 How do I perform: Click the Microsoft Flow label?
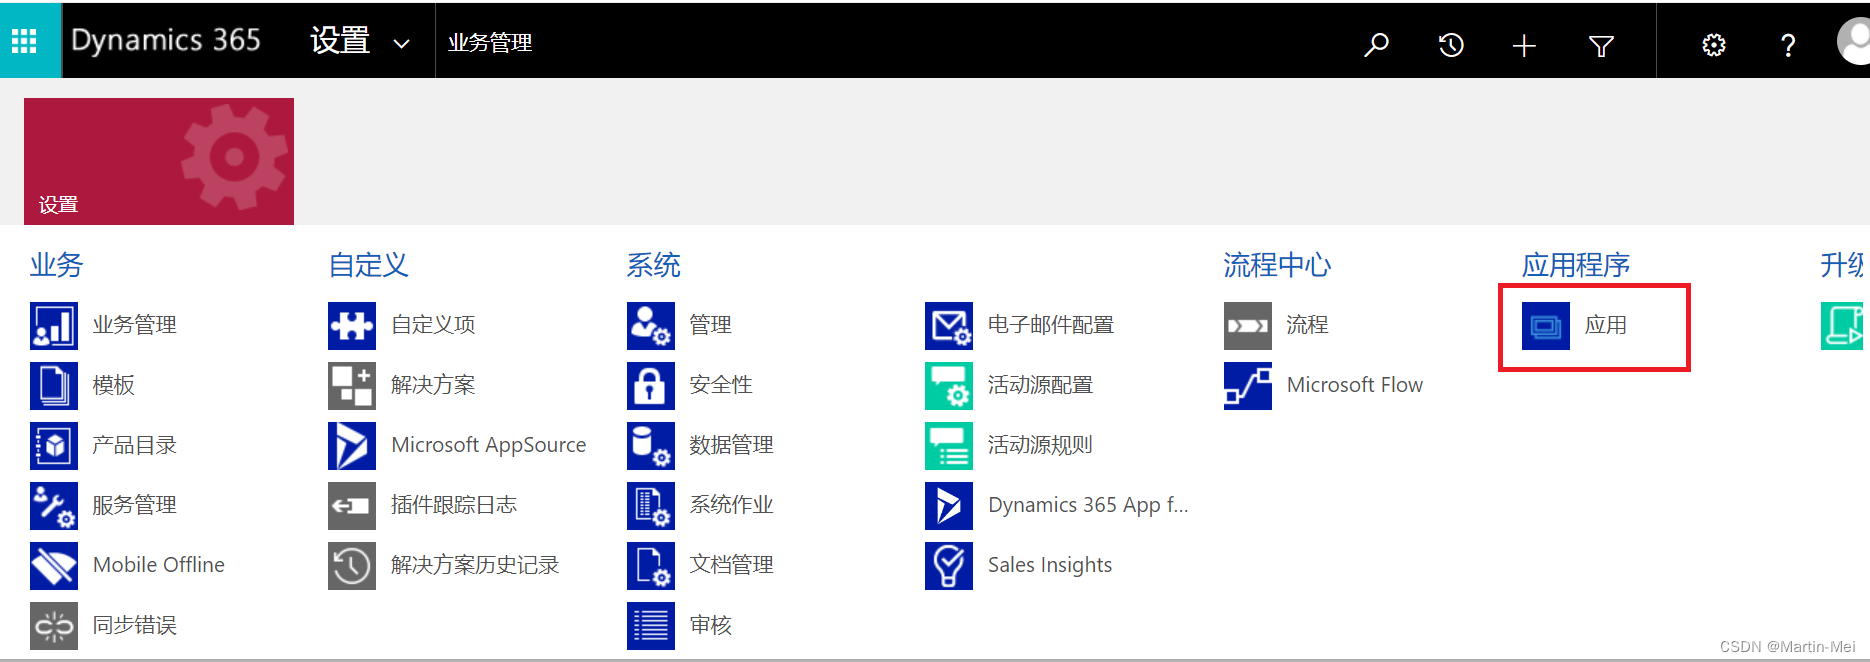[x=1355, y=385]
